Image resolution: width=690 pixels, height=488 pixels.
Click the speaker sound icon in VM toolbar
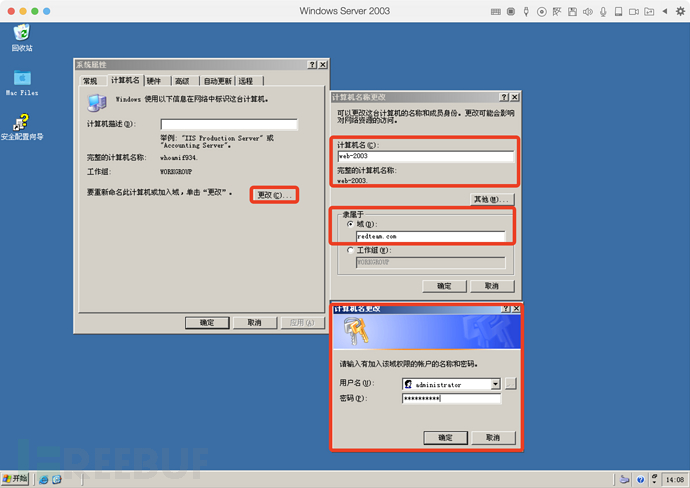[587, 12]
